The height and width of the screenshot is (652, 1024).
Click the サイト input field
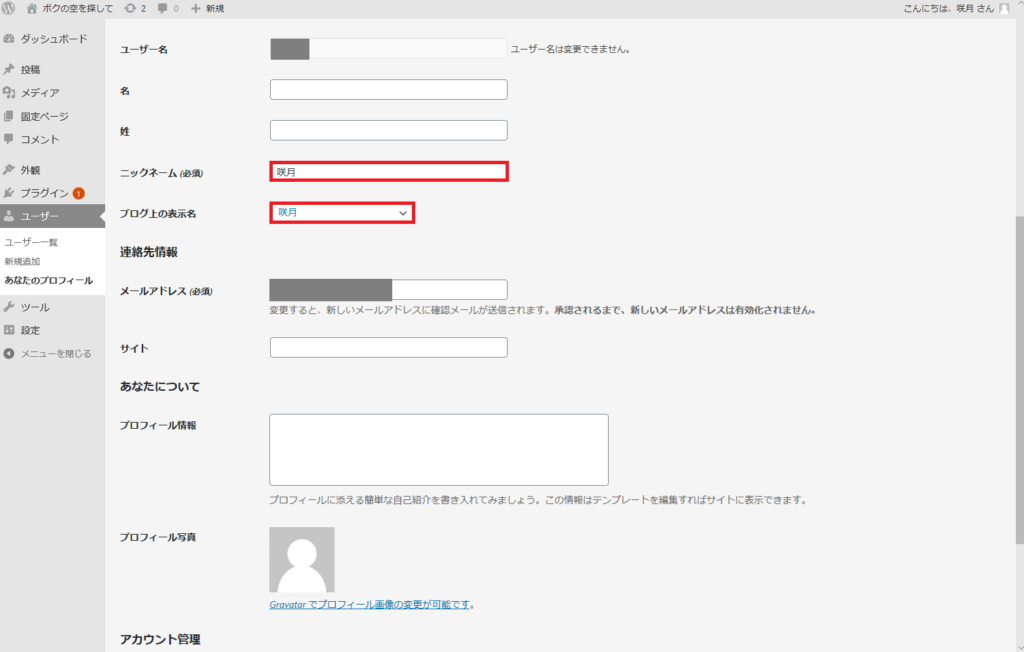389,348
